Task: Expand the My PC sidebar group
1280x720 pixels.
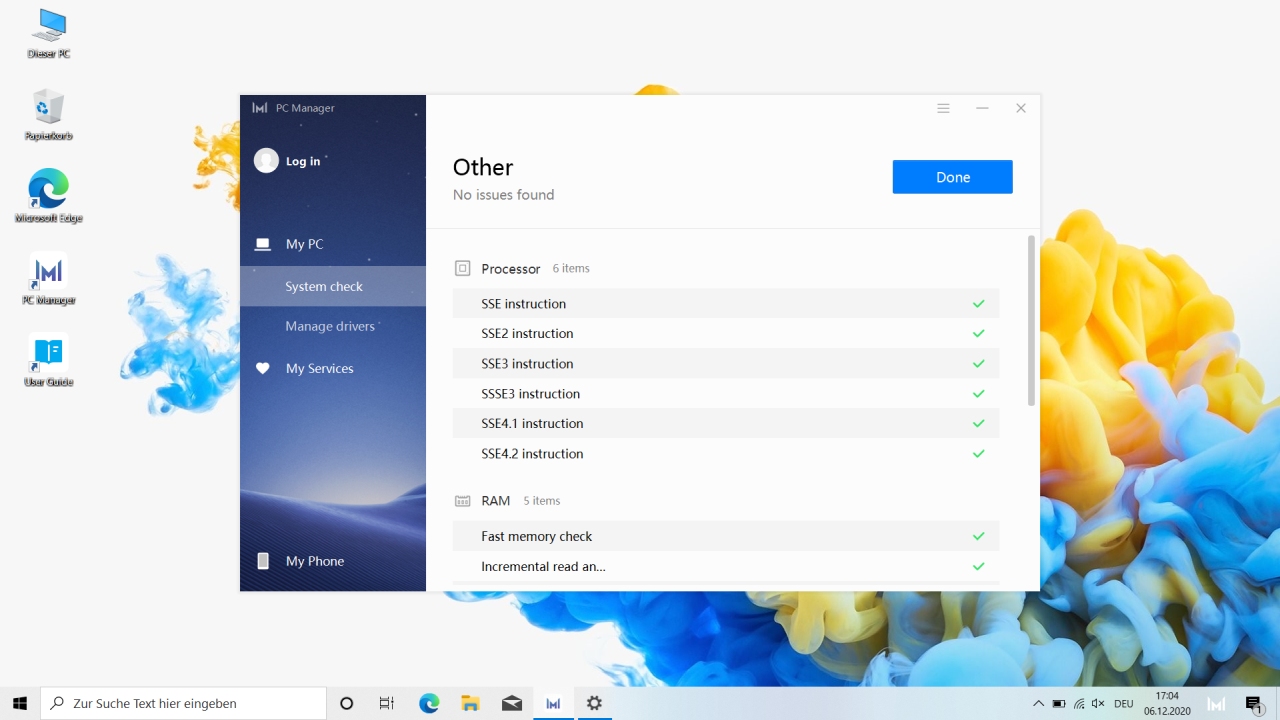Action: 304,244
